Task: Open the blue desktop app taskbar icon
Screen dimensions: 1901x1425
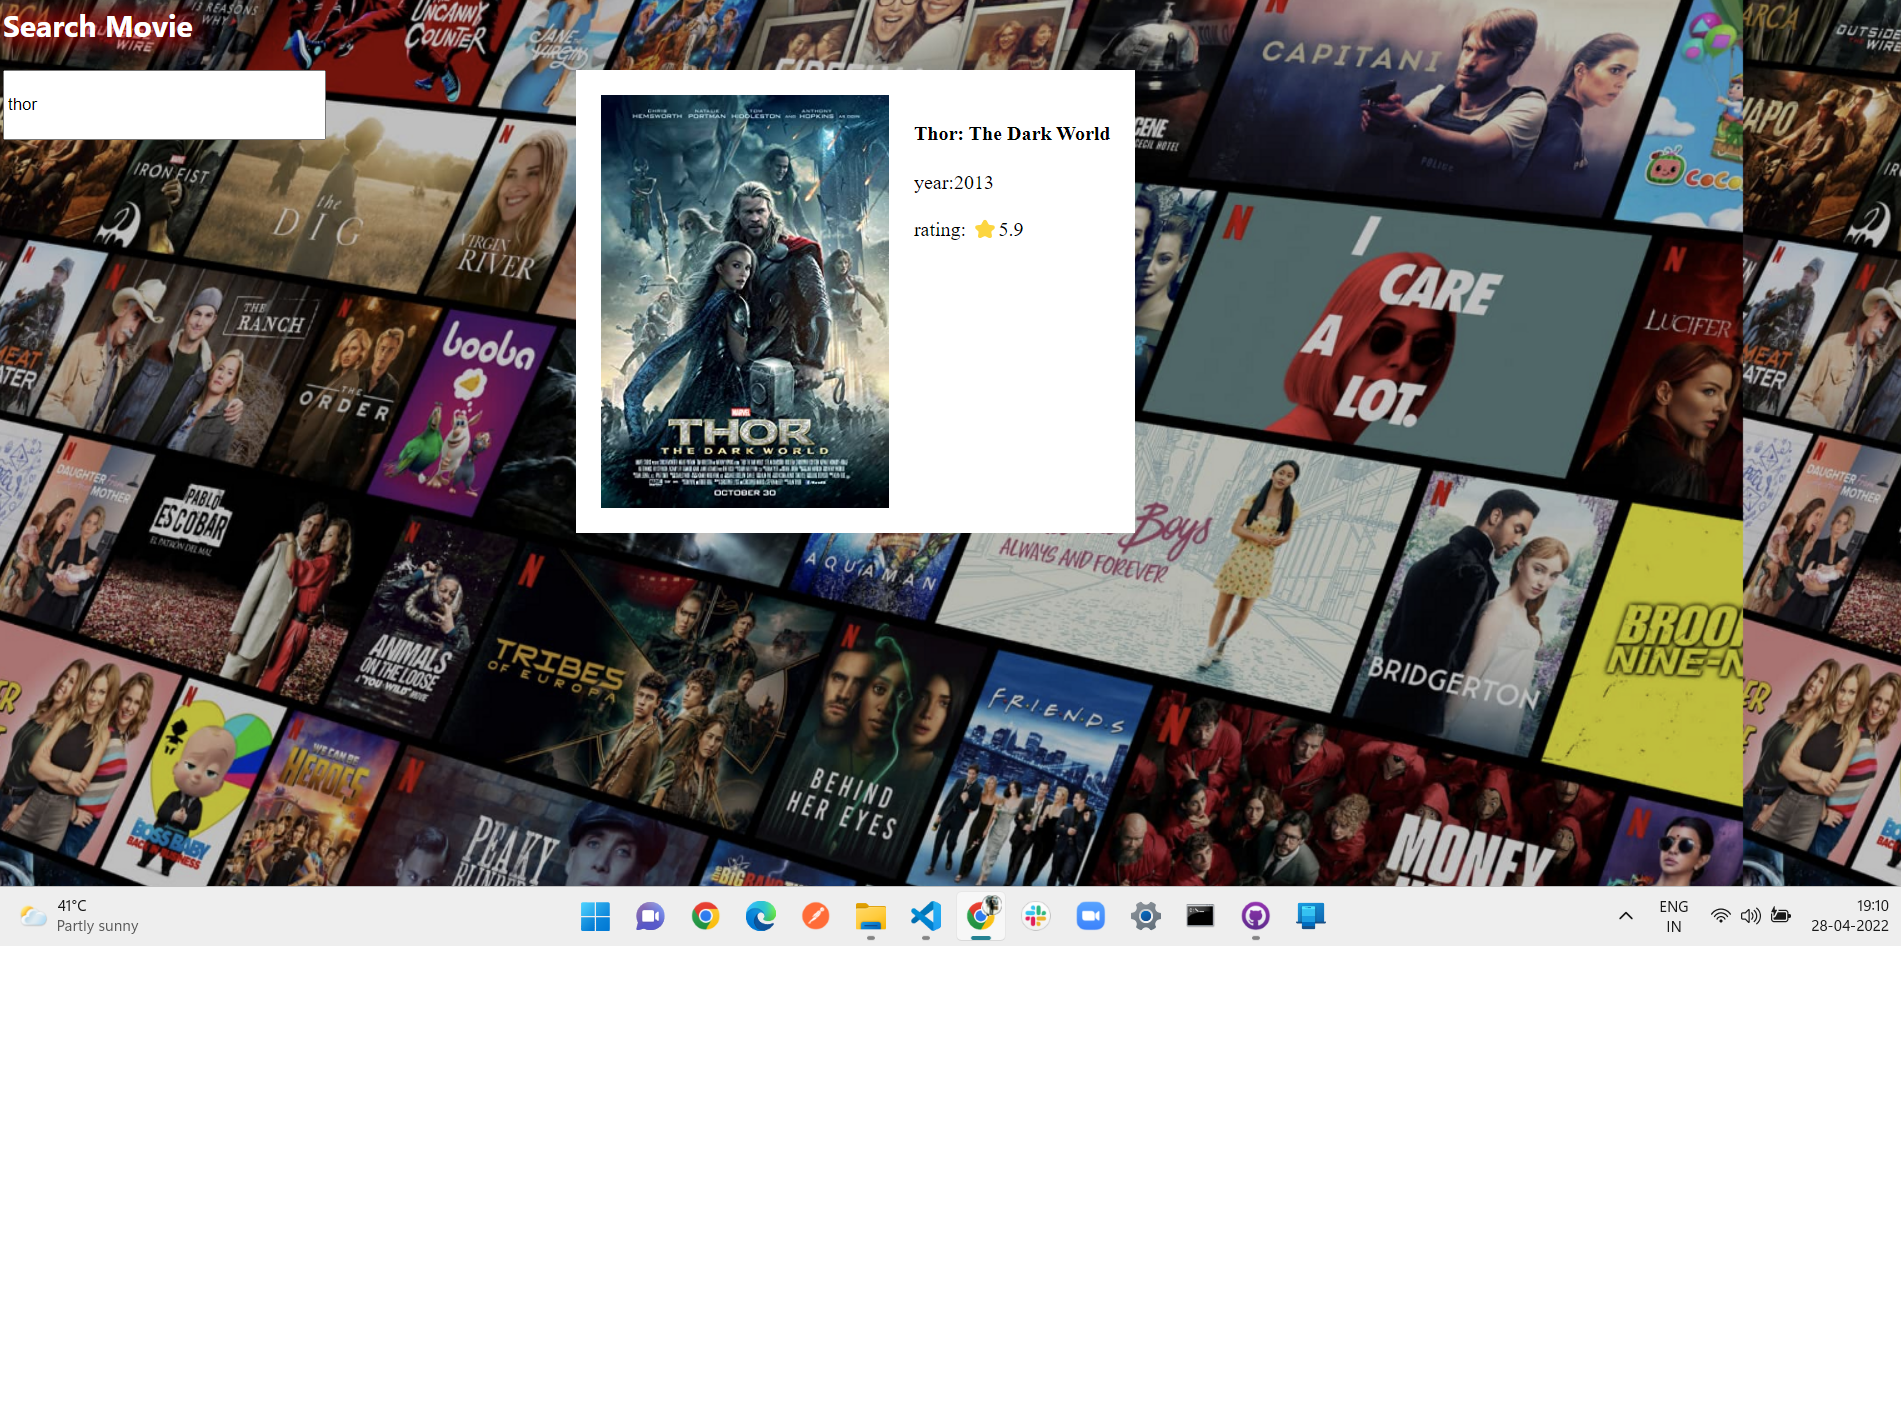Action: 1310,916
